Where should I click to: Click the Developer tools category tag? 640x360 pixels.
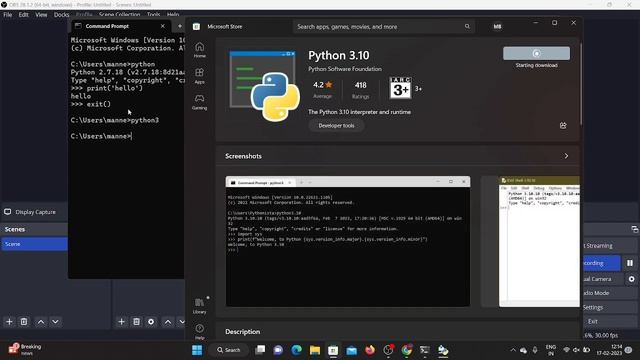pyautogui.click(x=336, y=126)
